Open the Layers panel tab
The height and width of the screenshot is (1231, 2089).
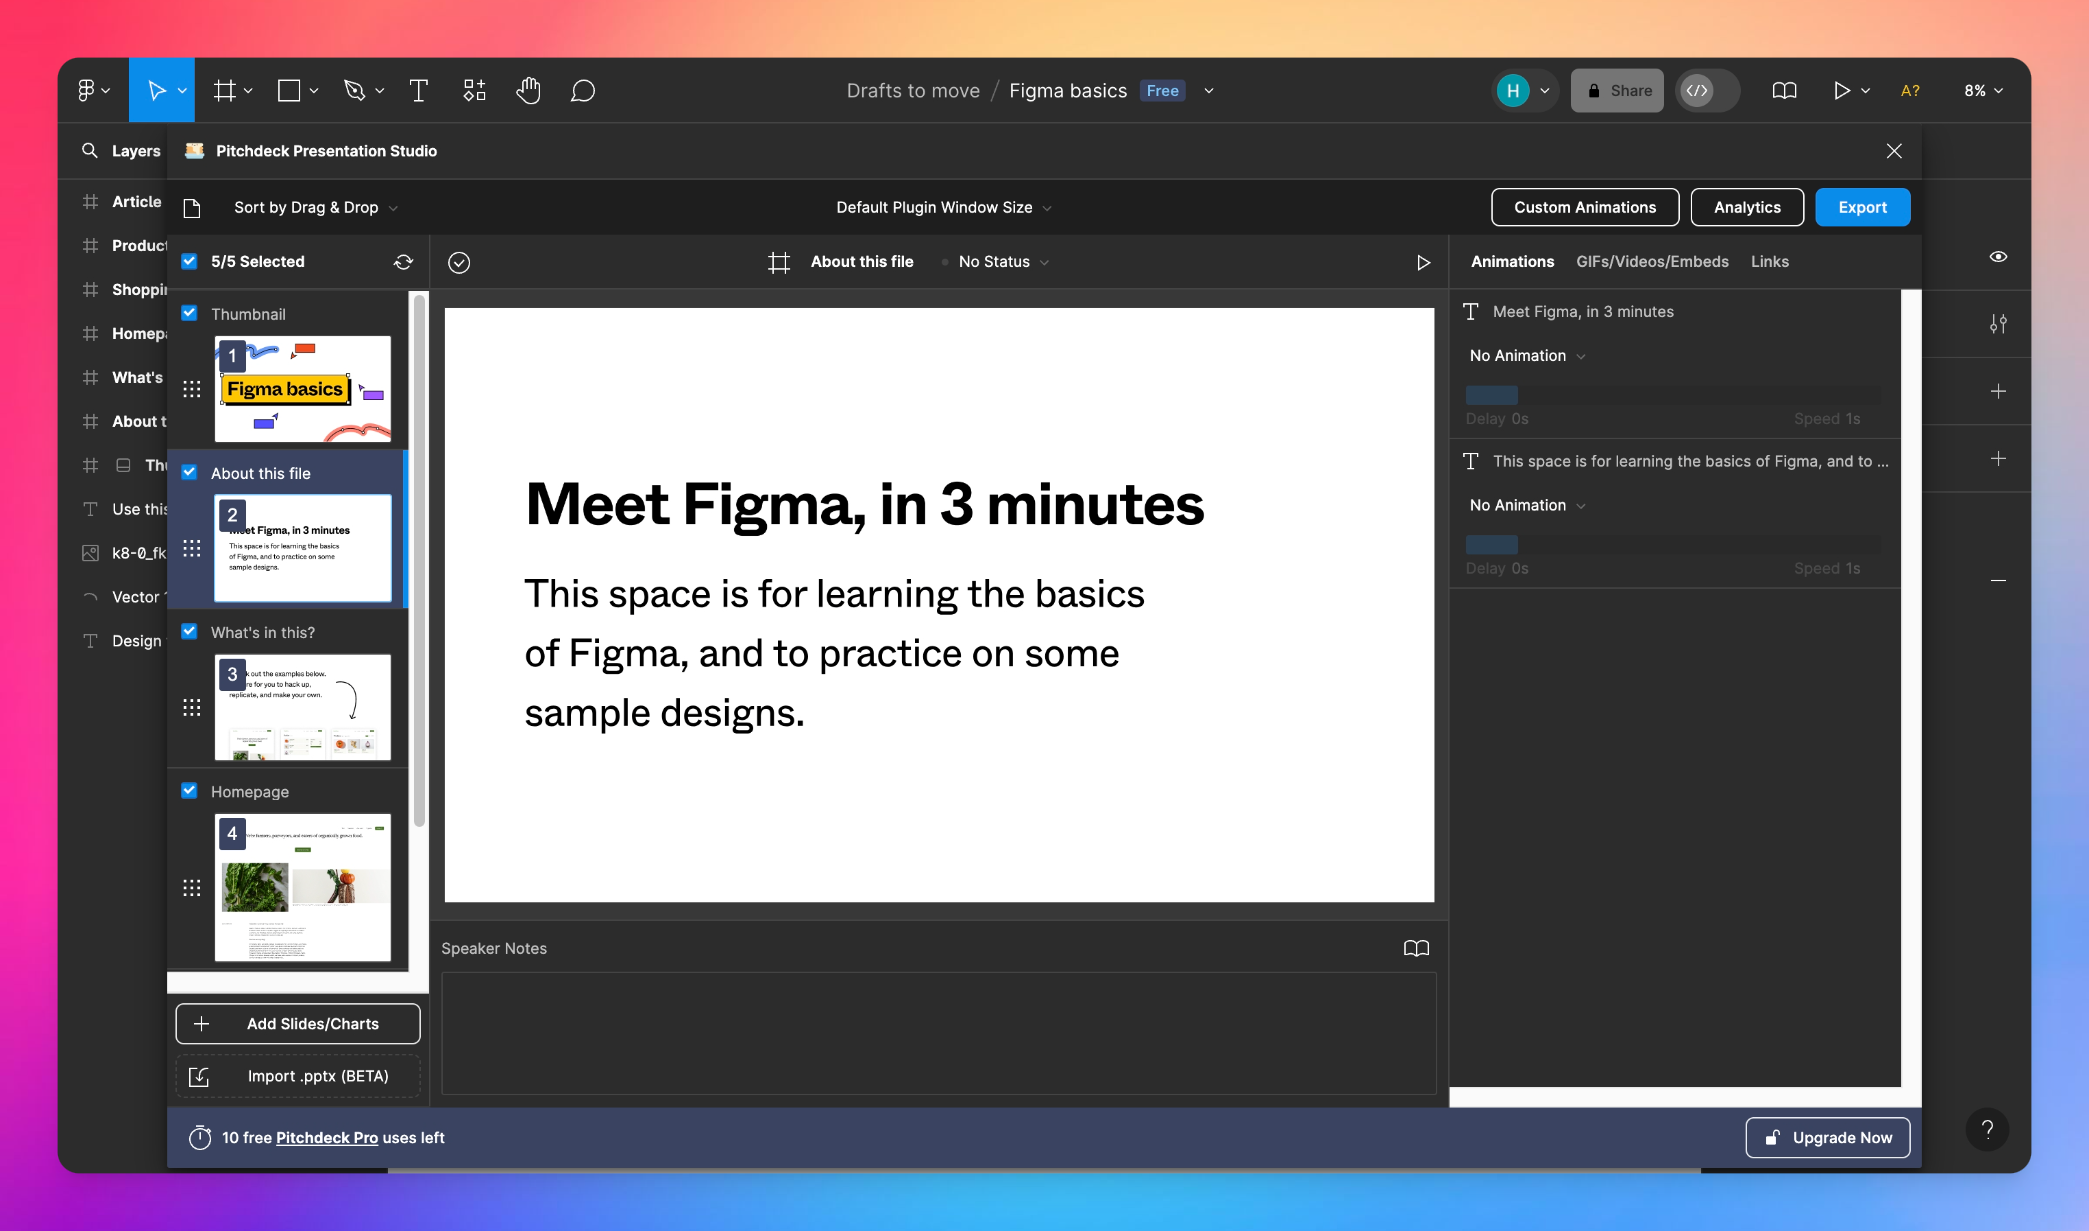pyautogui.click(x=136, y=151)
